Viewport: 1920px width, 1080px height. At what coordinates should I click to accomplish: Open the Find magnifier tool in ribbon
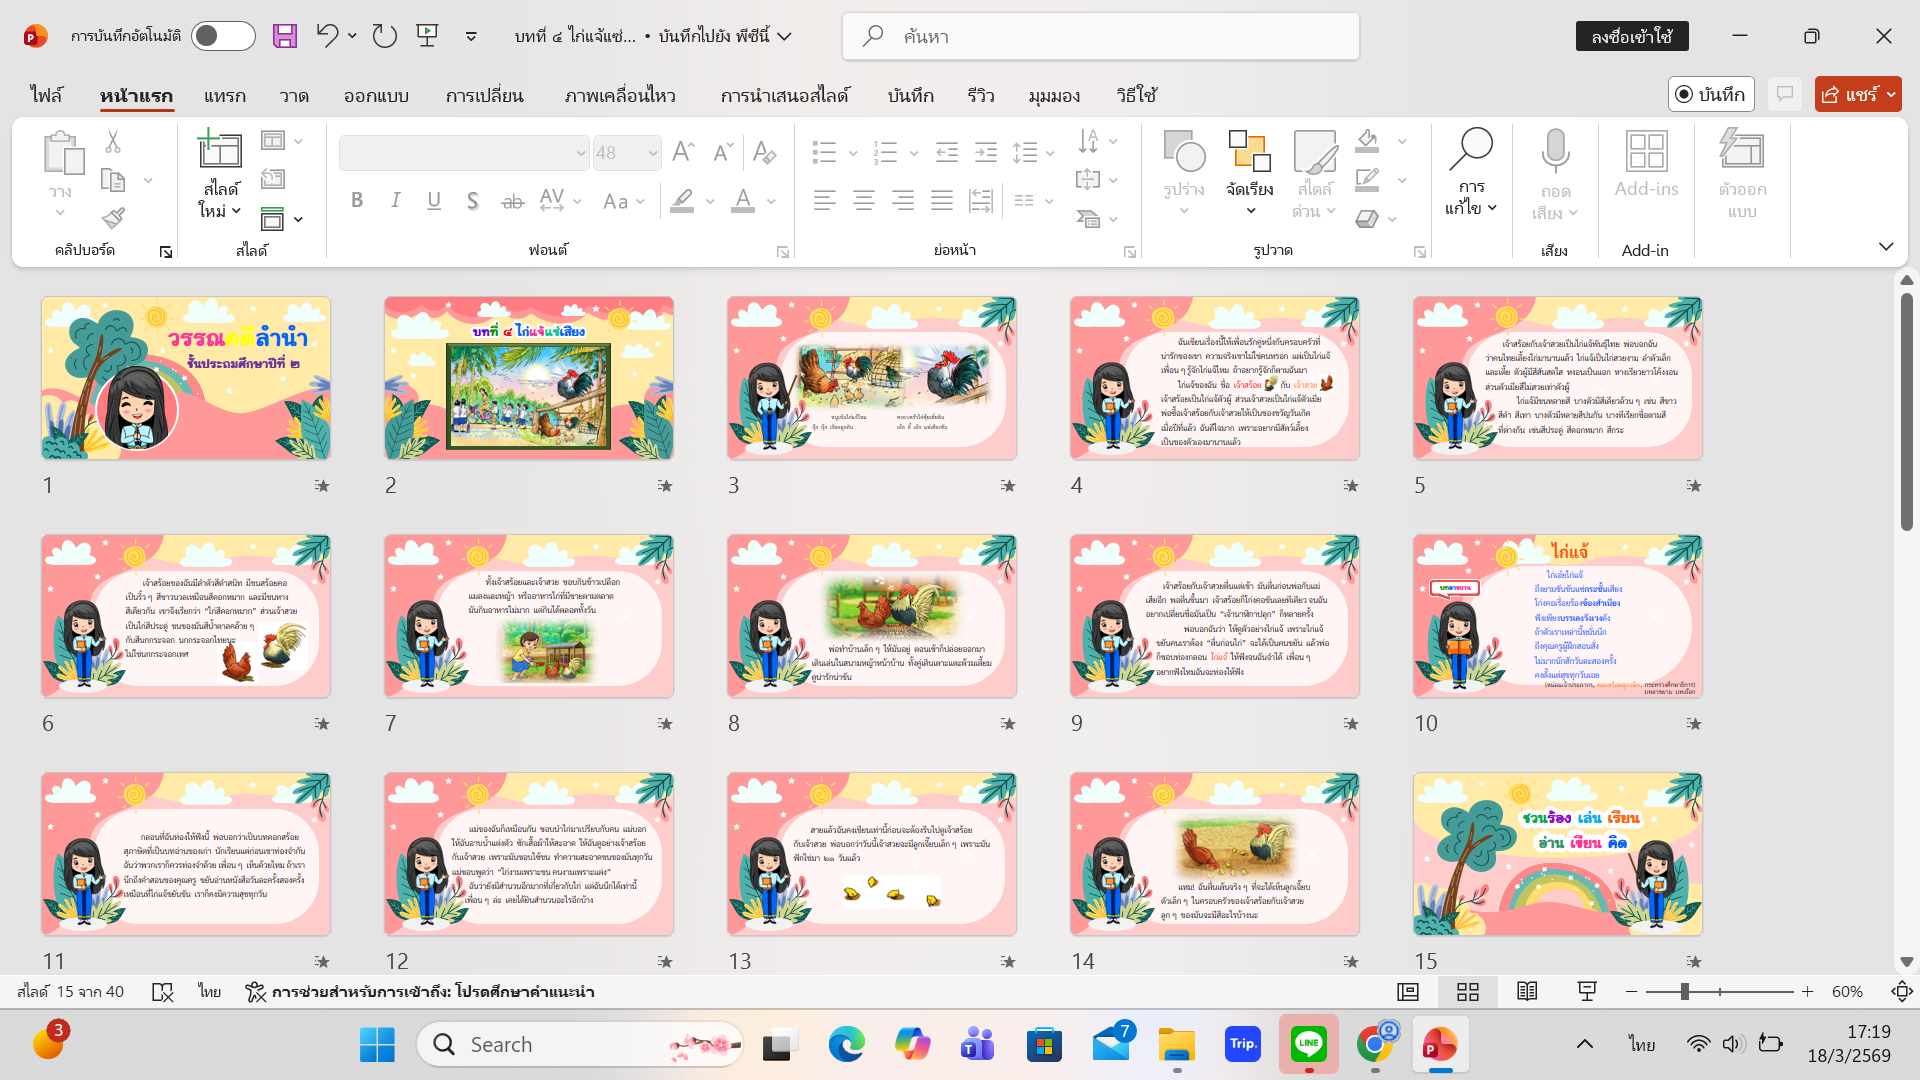pos(1471,150)
